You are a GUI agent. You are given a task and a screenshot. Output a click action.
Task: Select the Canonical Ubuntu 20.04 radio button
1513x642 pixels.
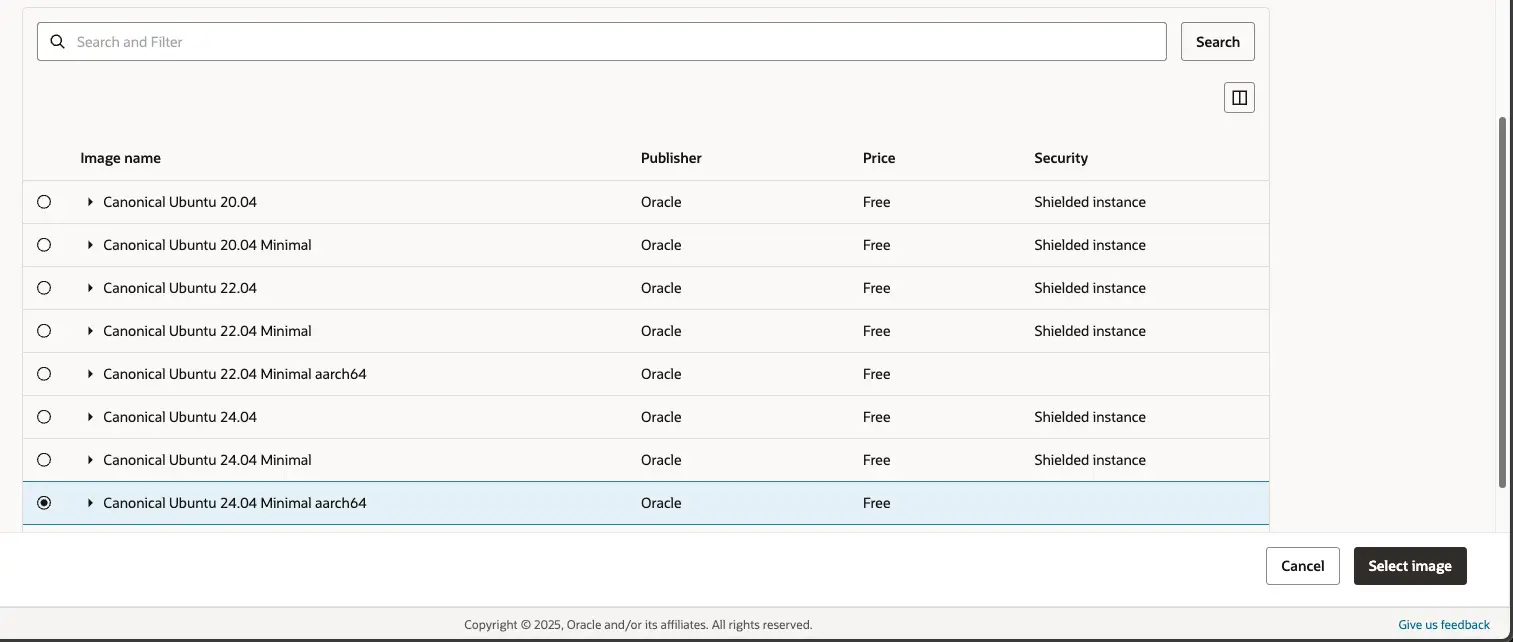point(43,201)
